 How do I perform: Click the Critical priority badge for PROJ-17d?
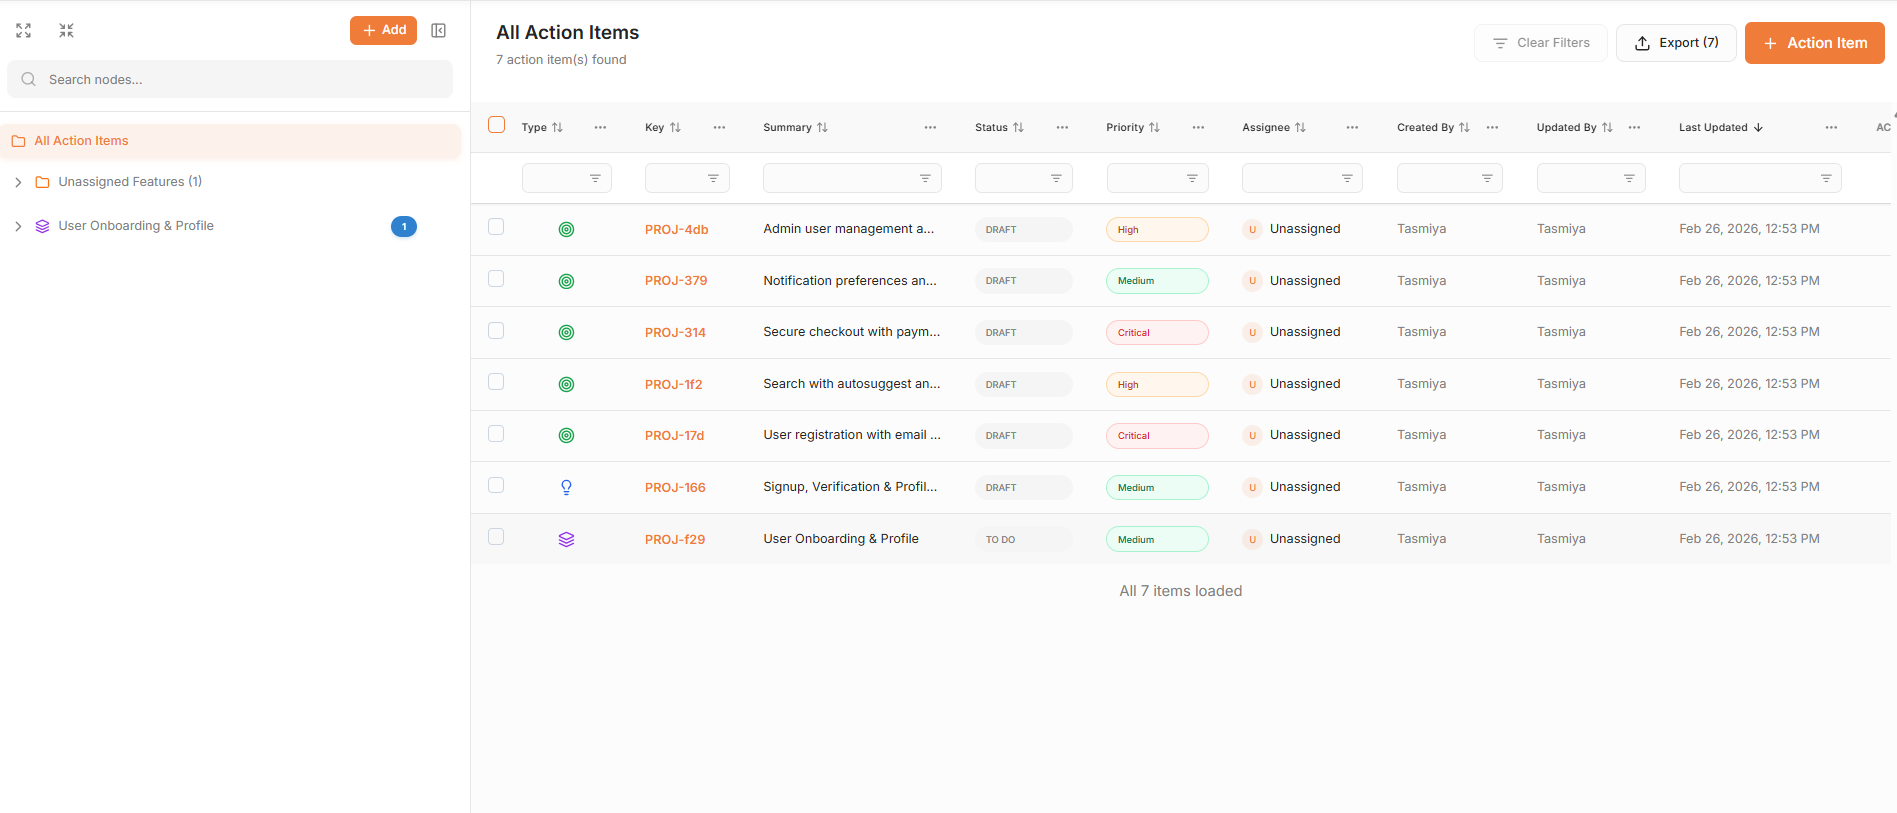click(1156, 436)
